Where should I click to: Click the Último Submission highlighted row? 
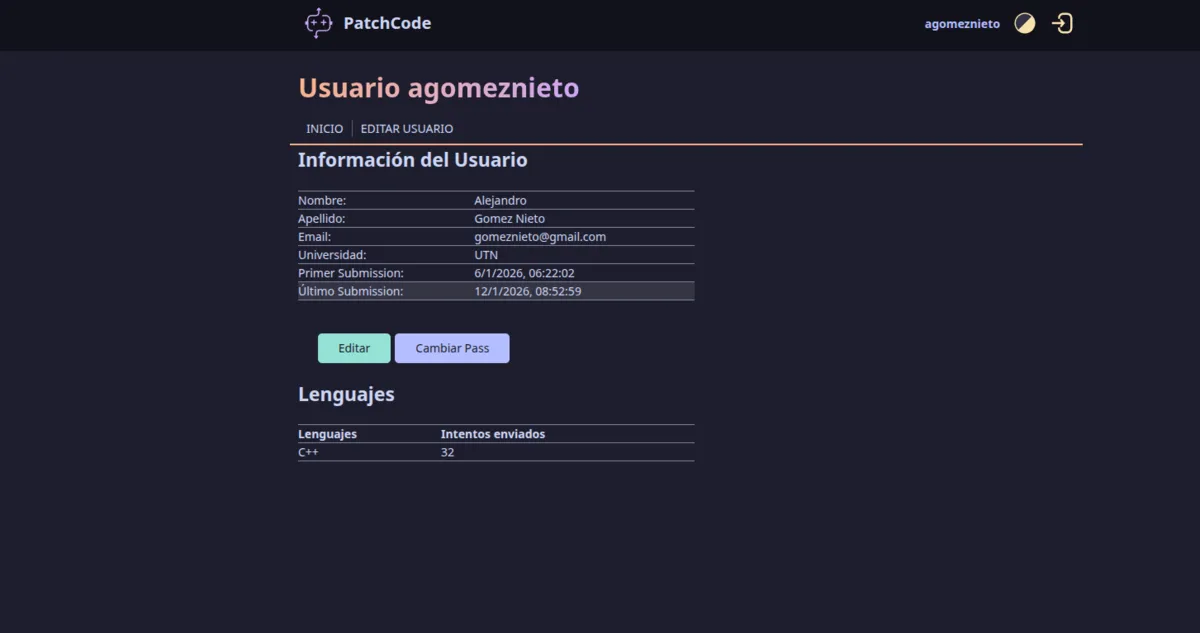point(495,291)
